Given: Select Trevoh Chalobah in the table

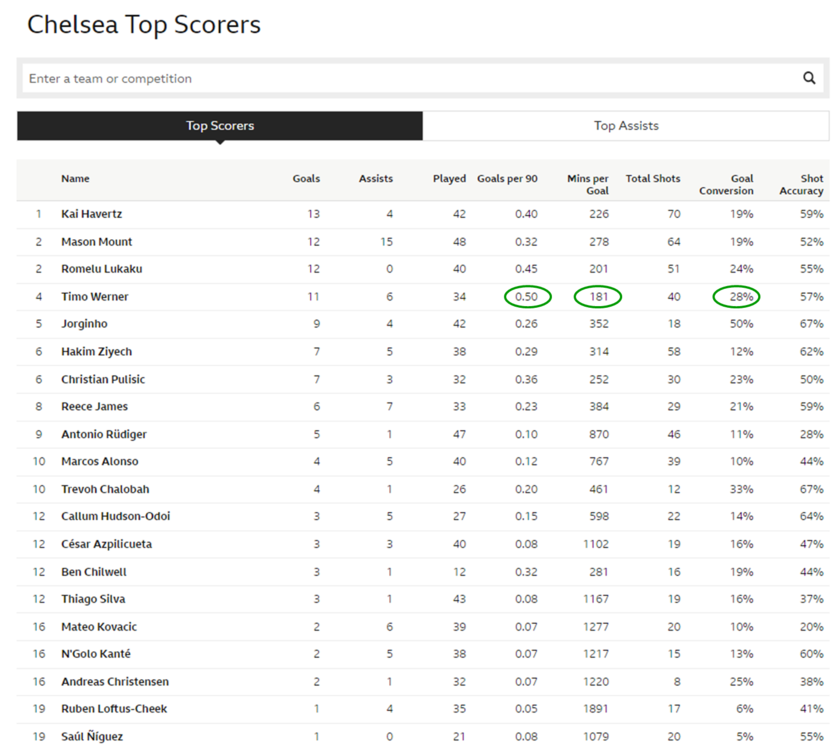Looking at the screenshot, I should tap(105, 489).
